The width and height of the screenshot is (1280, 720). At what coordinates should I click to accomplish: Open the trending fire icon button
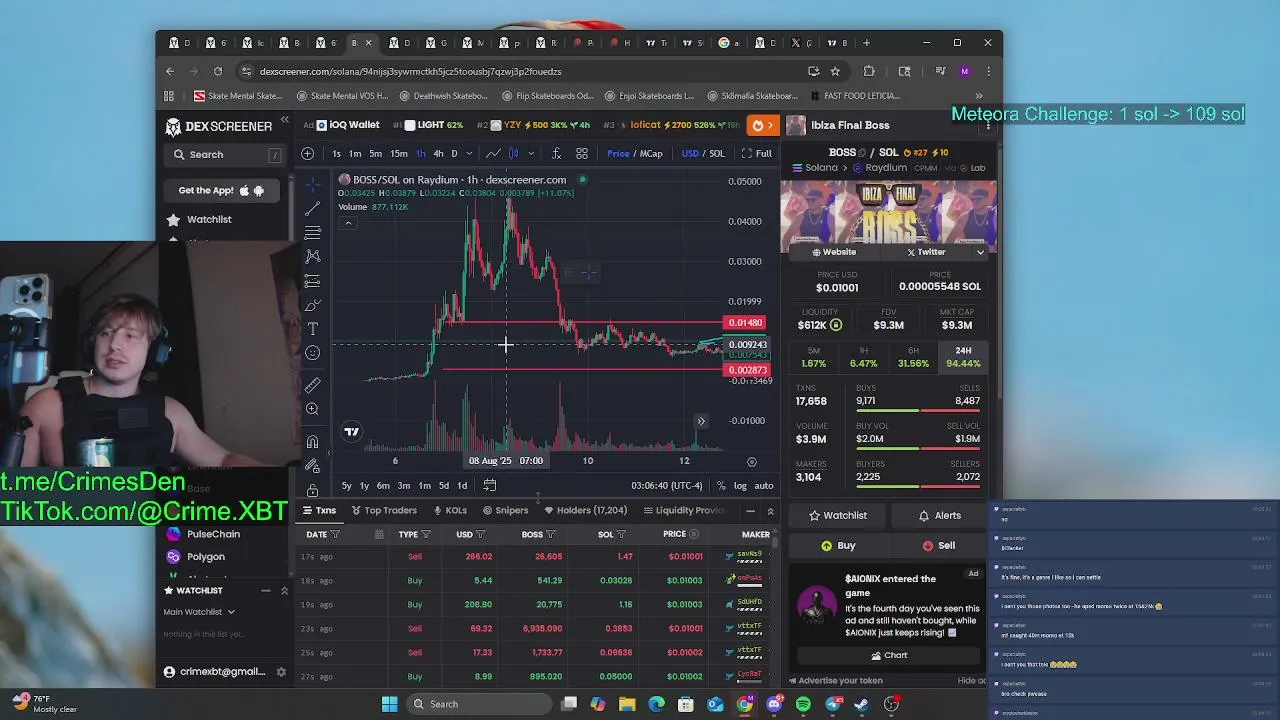763,125
